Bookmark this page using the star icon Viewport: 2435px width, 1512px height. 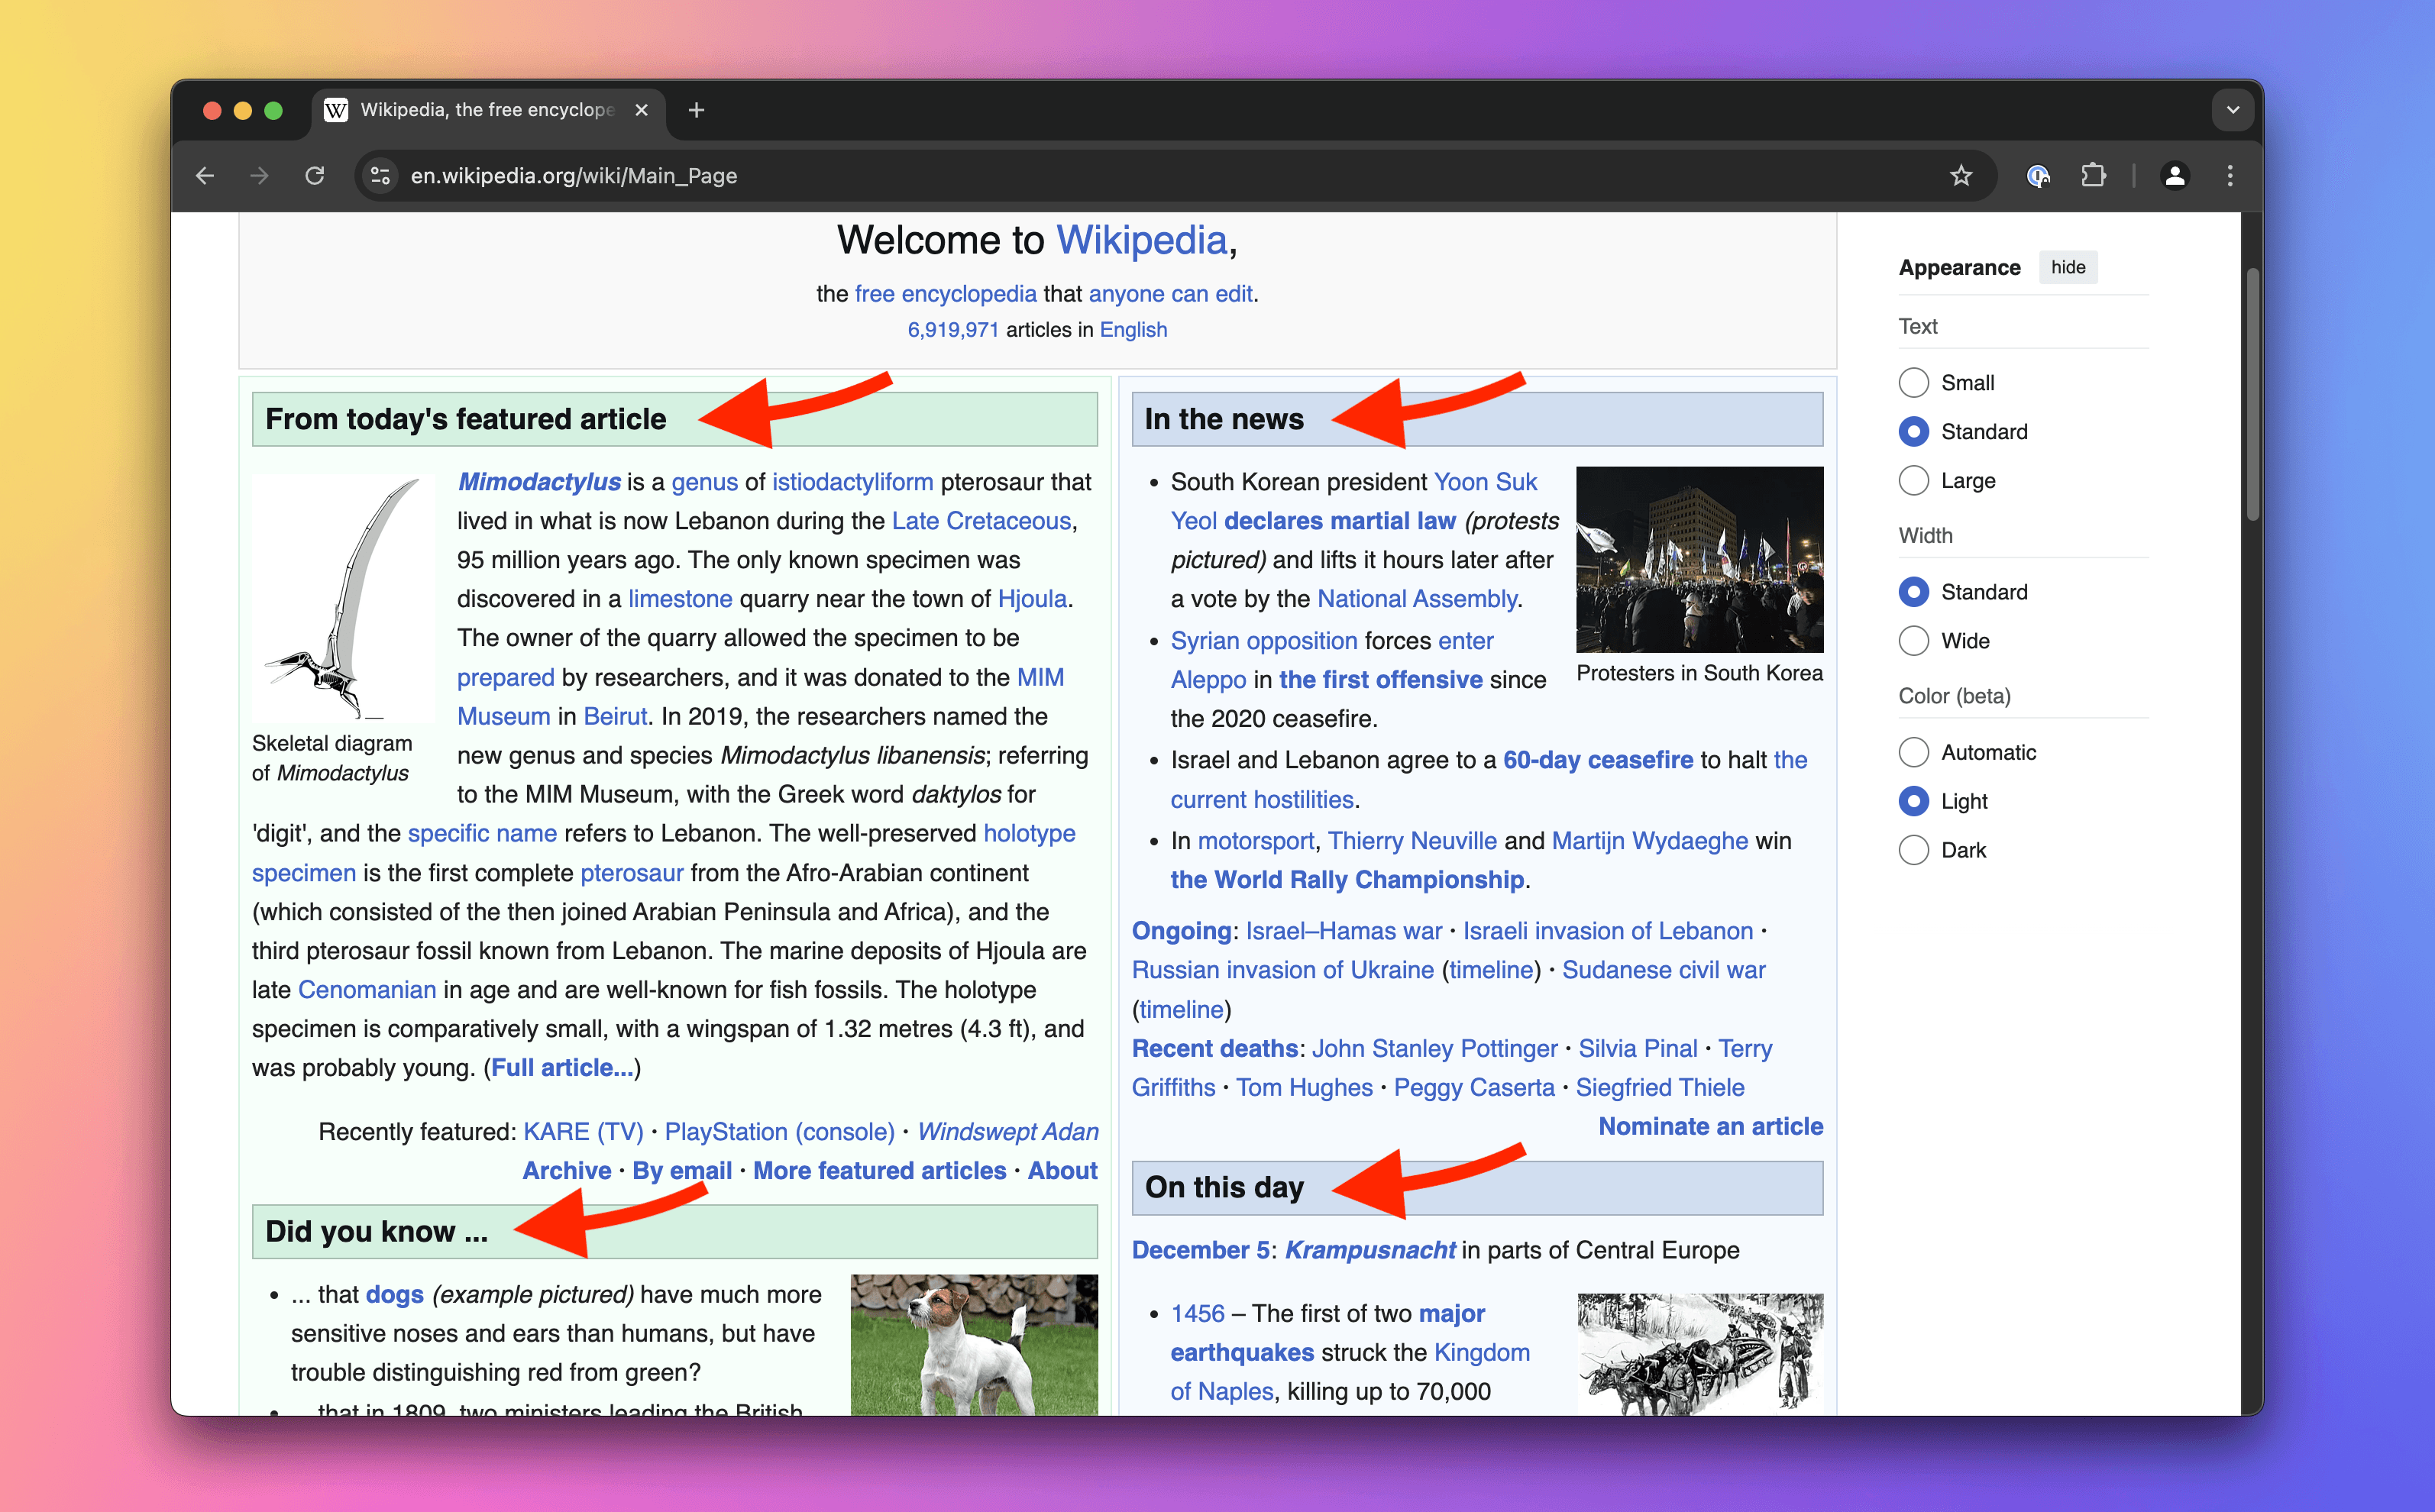(x=1961, y=176)
